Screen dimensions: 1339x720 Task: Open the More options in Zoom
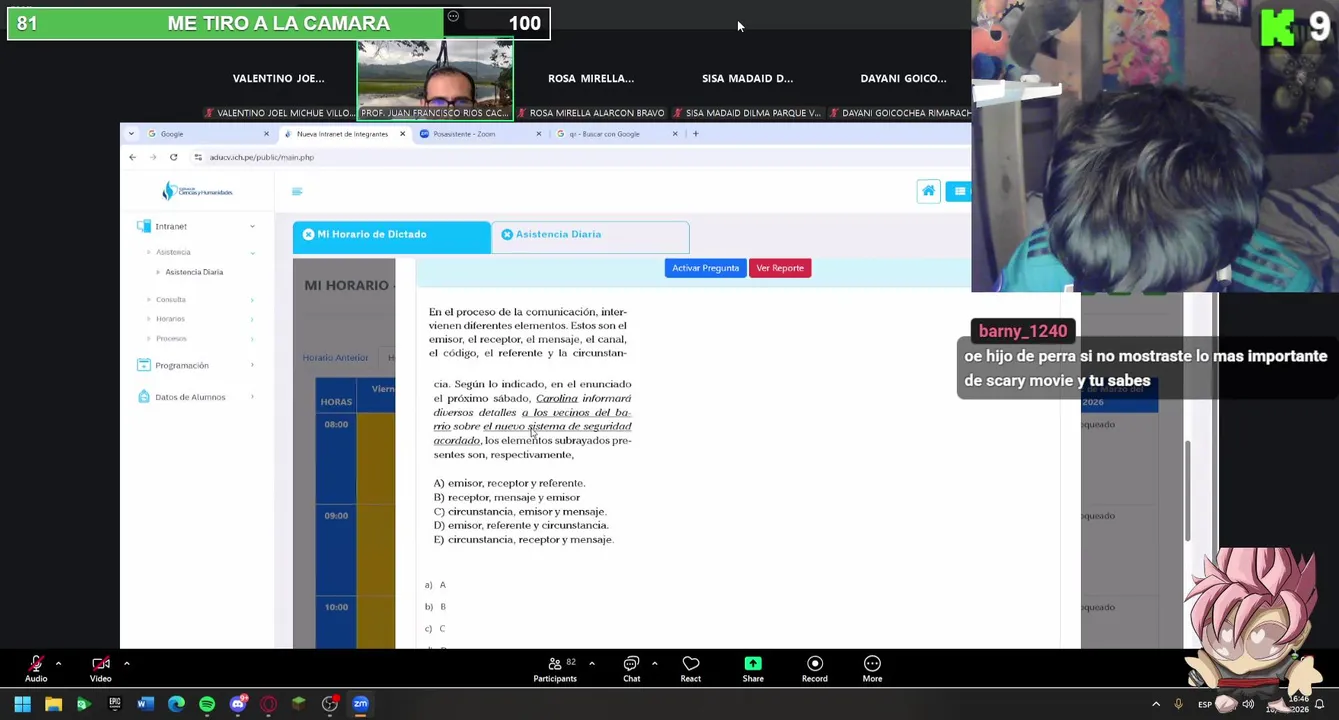click(x=872, y=669)
